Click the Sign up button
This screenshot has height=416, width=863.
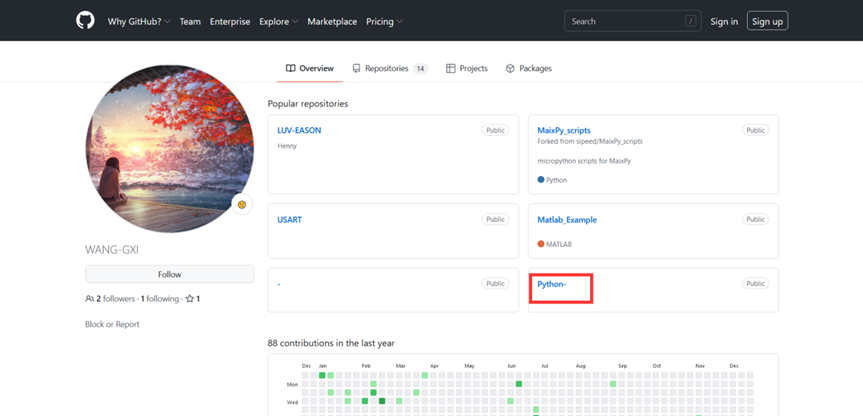[x=767, y=21]
